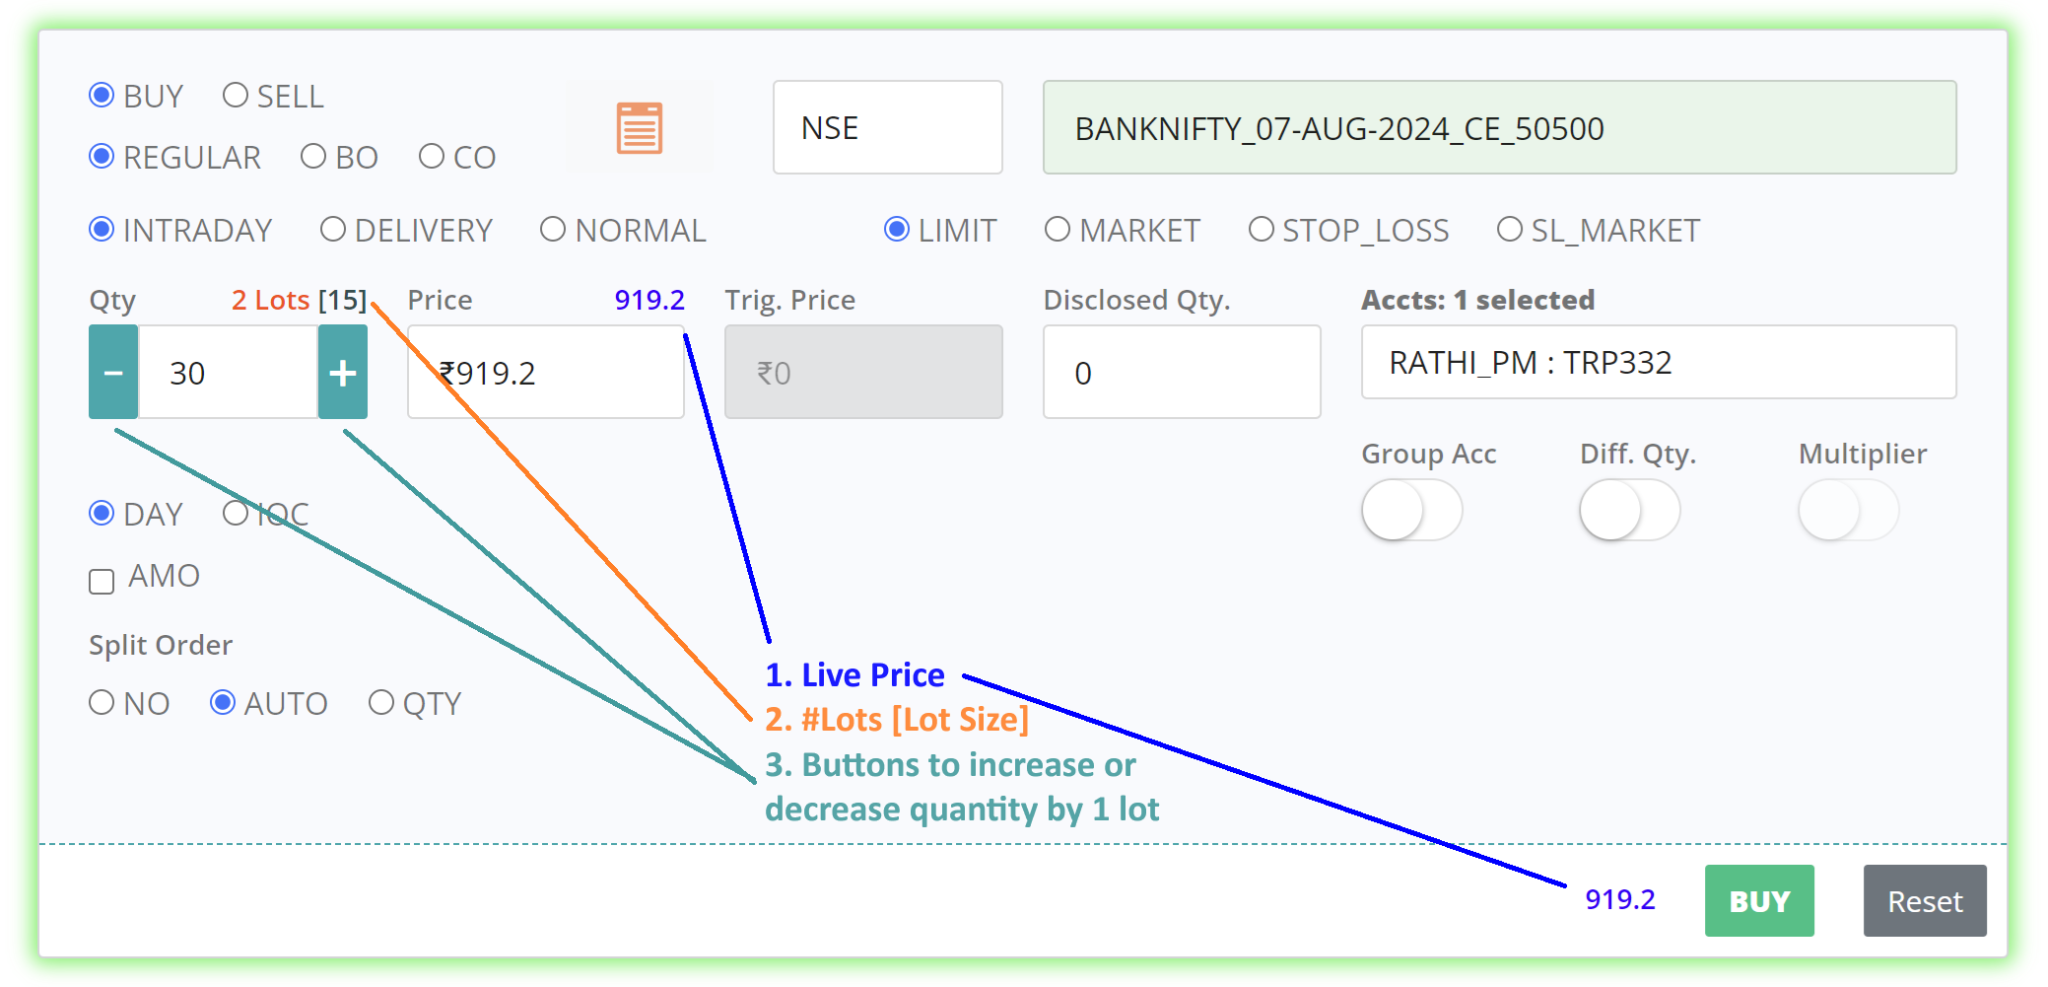The image size is (2048, 987).
Task: Select the BO order type
Action: point(314,156)
